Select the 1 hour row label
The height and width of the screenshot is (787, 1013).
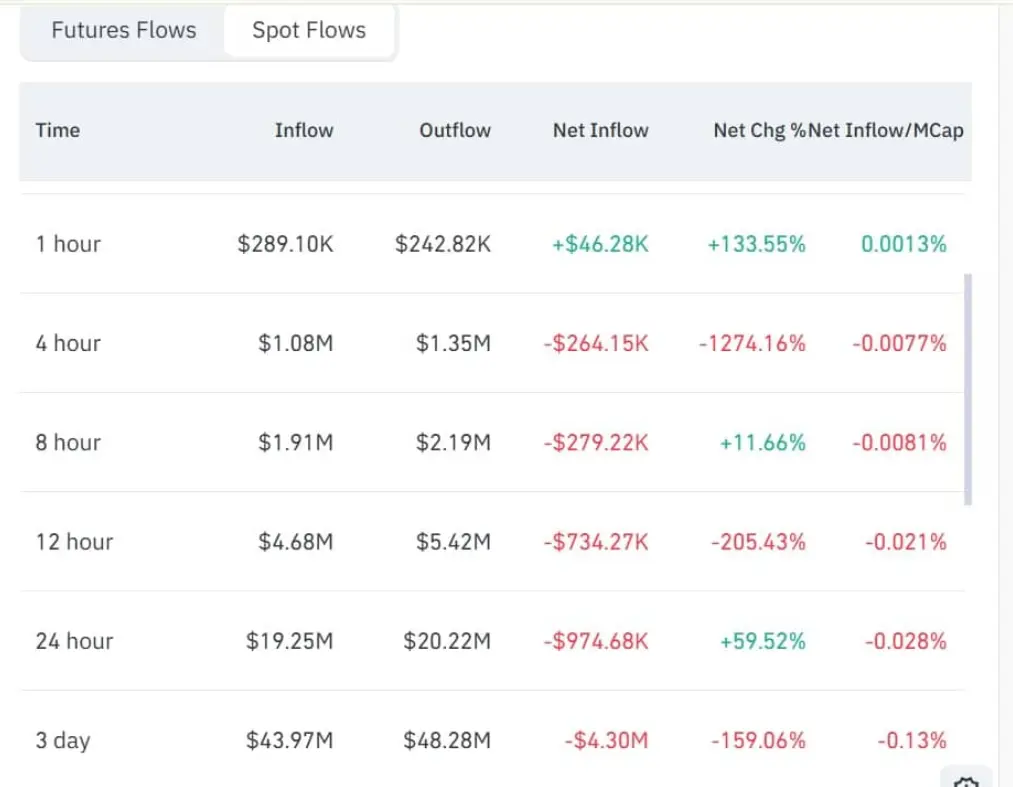coord(68,244)
